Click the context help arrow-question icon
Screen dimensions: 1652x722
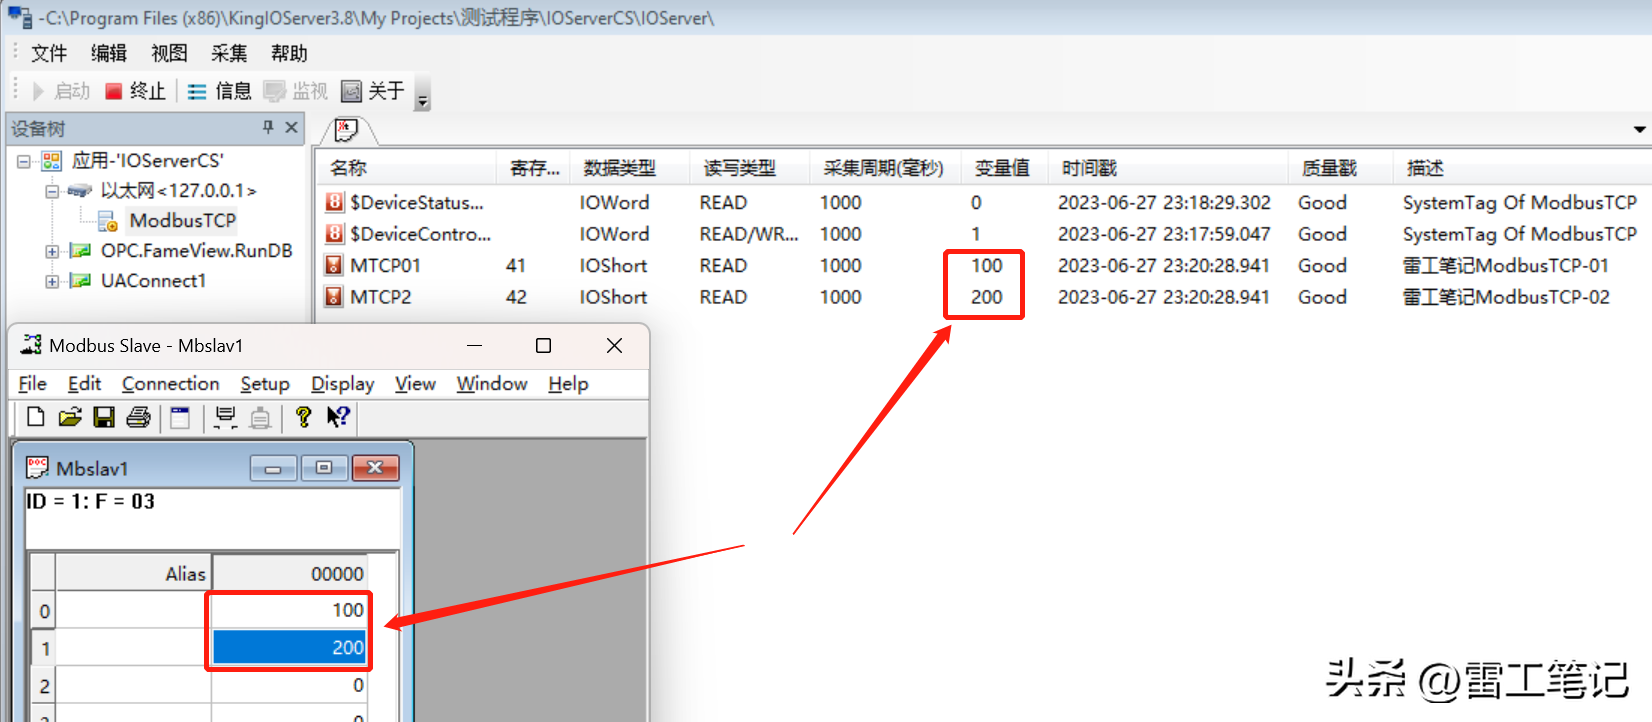coord(338,417)
